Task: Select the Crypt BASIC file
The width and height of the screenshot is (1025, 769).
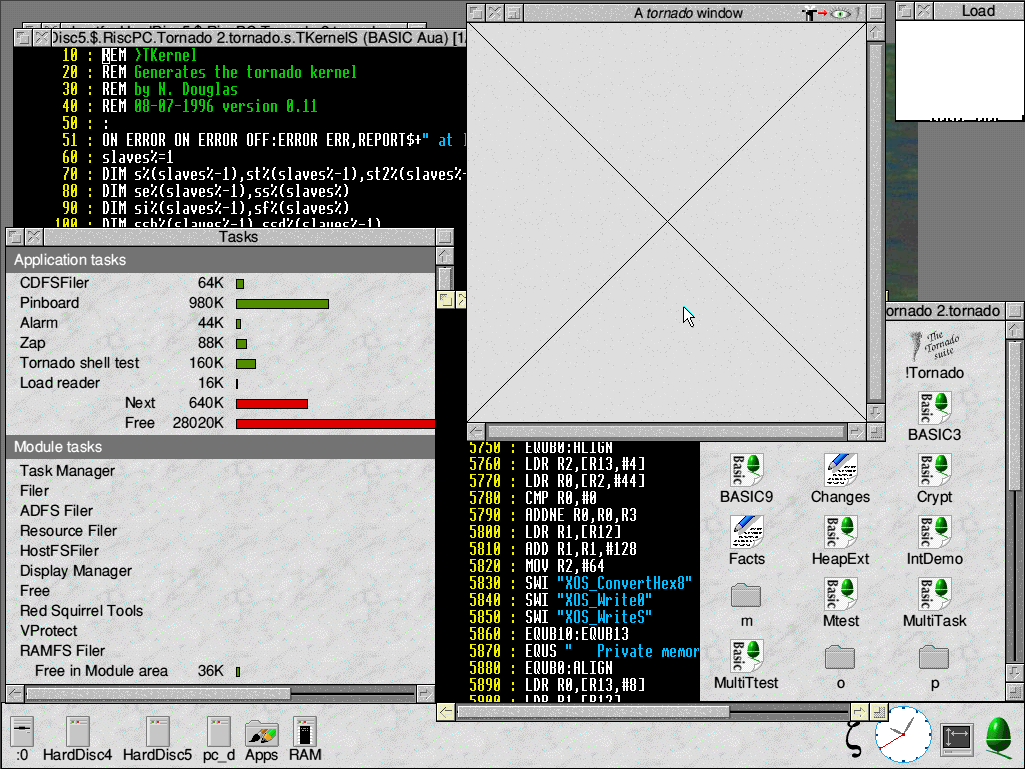Action: click(x=934, y=471)
